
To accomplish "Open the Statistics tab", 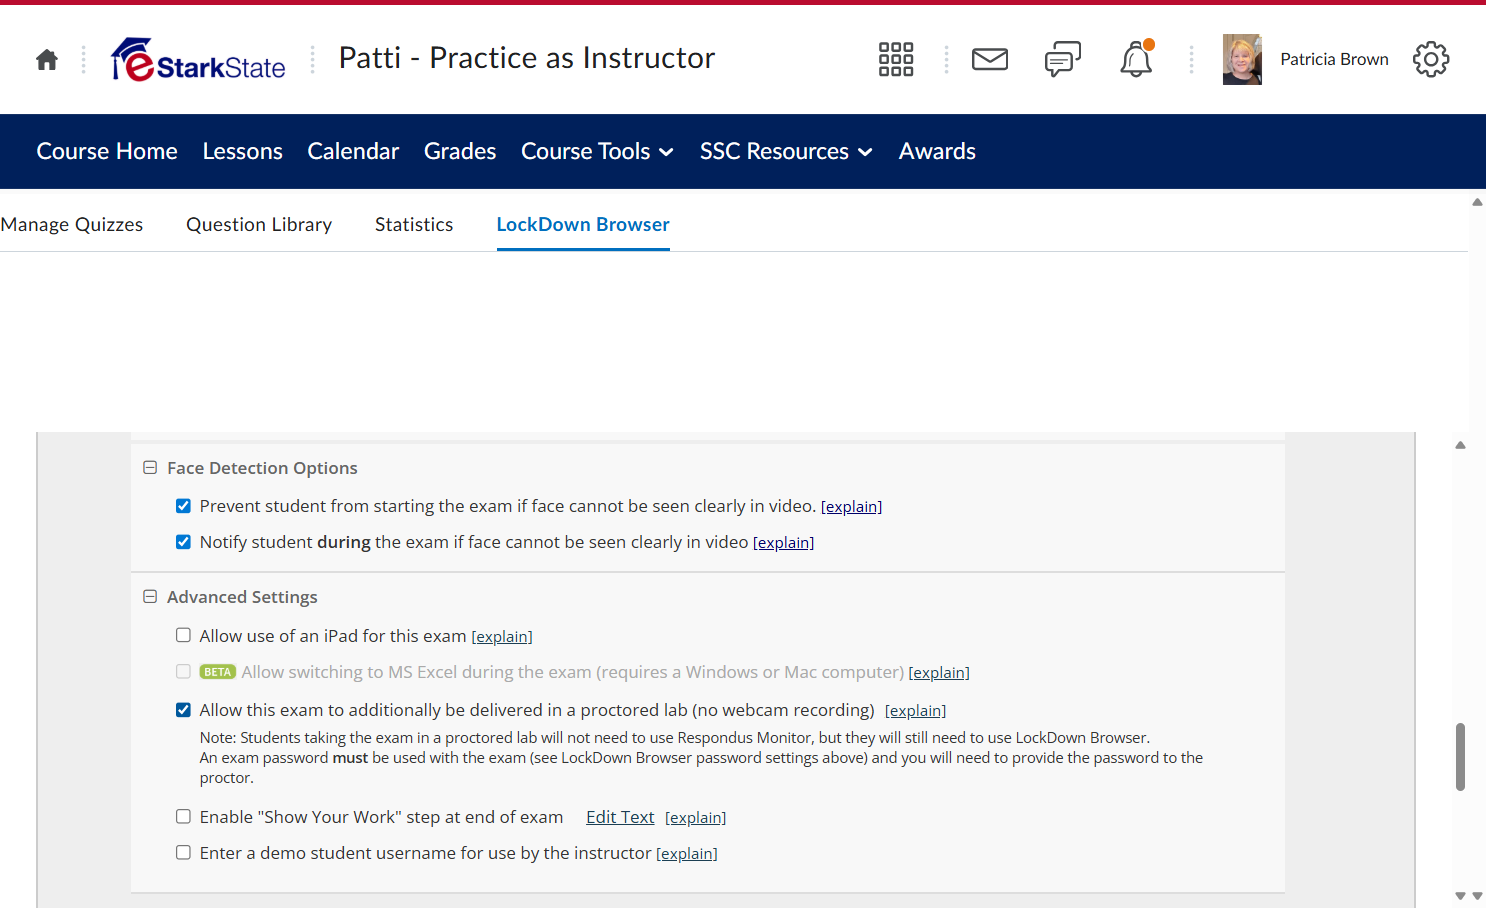I will click(x=414, y=225).
